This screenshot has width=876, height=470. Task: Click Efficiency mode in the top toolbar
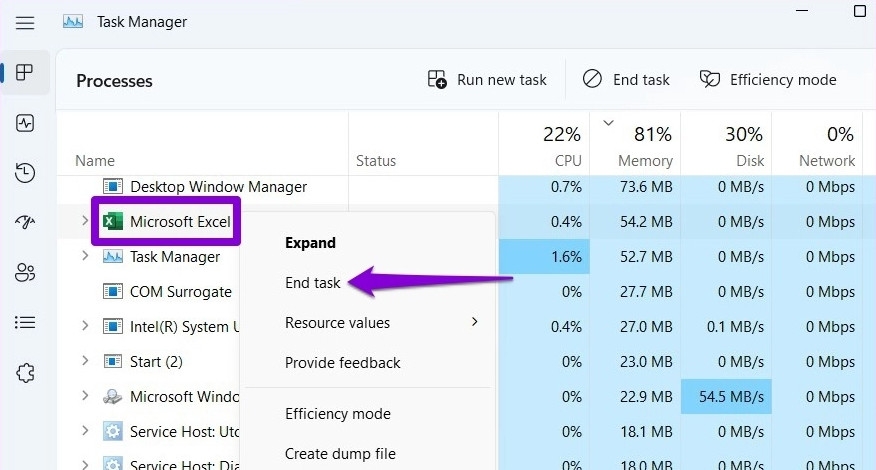(x=768, y=80)
